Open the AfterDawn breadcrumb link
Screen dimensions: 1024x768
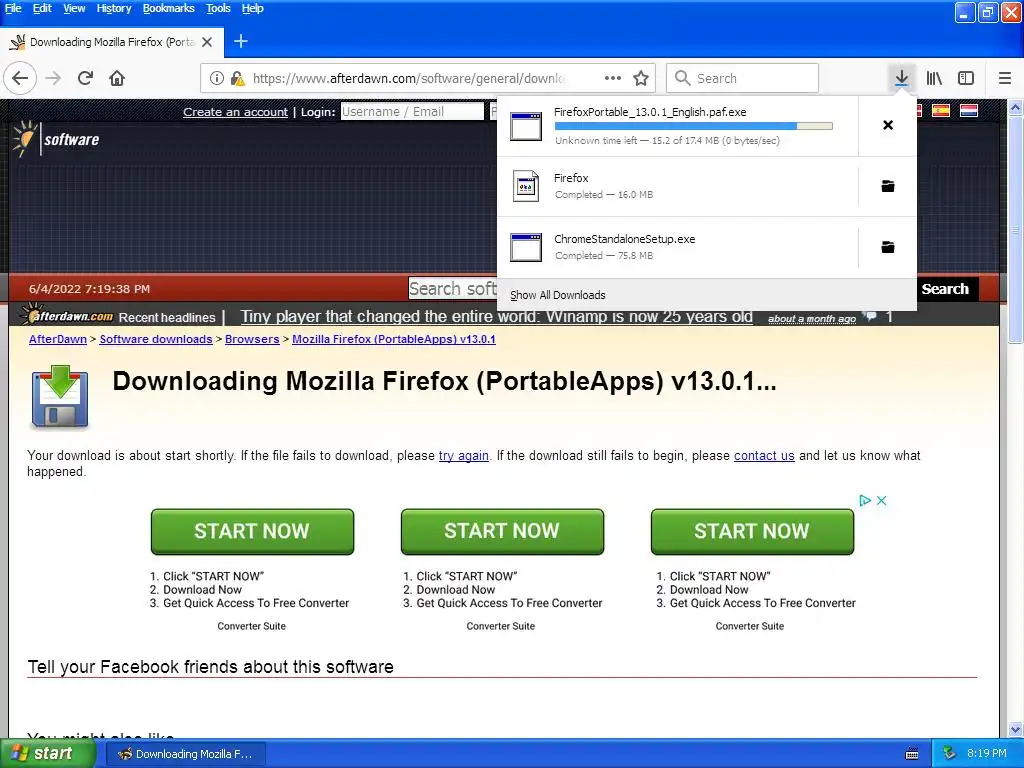pyautogui.click(x=57, y=340)
